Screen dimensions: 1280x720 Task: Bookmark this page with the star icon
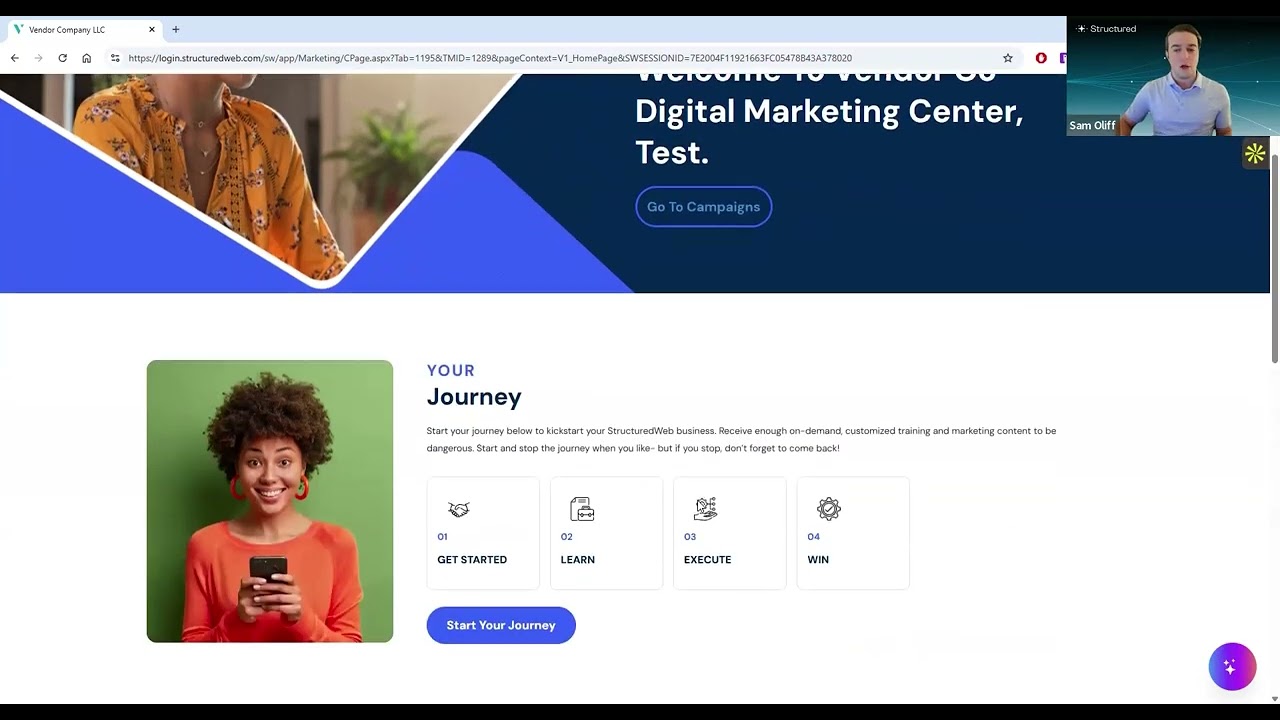point(1008,58)
